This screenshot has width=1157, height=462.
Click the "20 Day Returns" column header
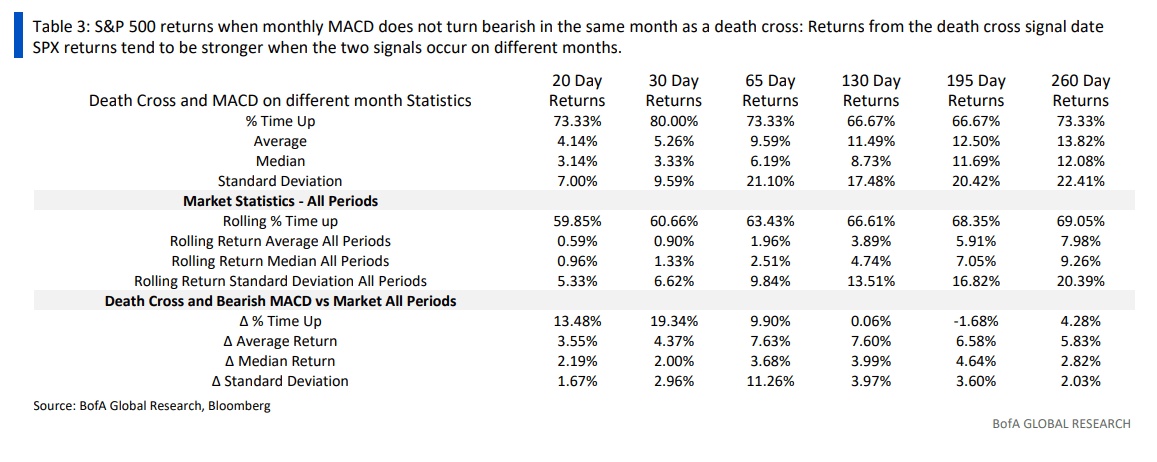(577, 90)
